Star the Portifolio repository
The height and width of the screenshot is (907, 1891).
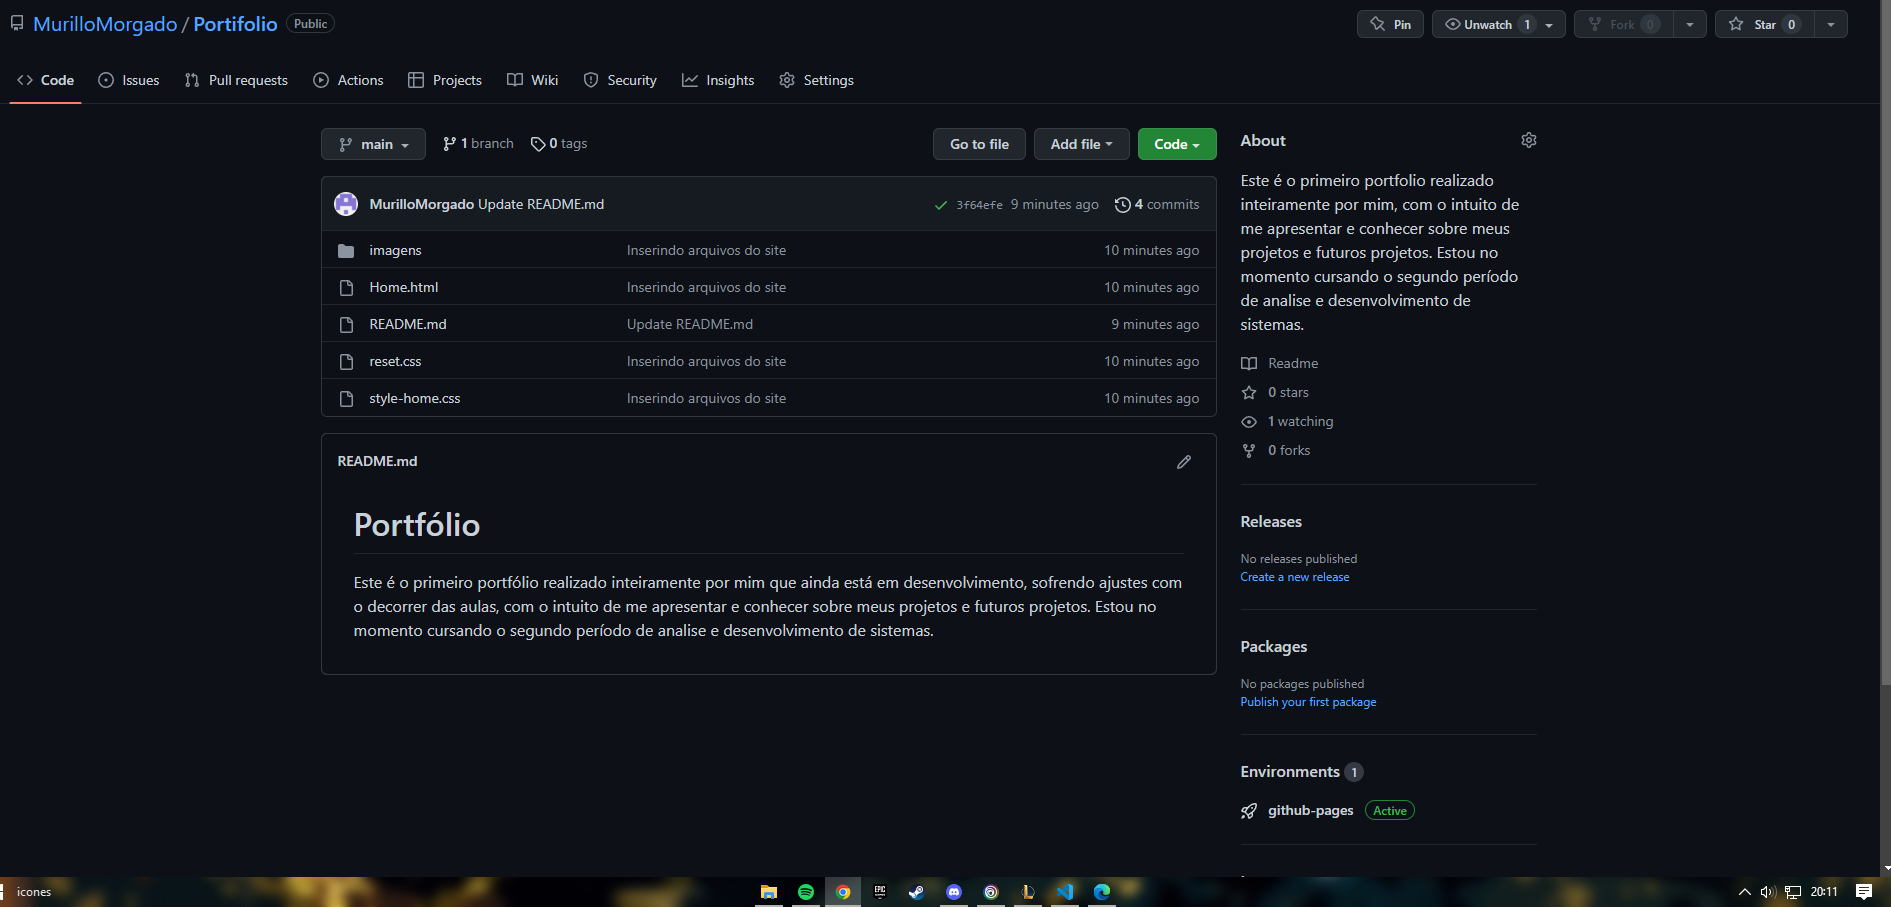pyautogui.click(x=1765, y=24)
